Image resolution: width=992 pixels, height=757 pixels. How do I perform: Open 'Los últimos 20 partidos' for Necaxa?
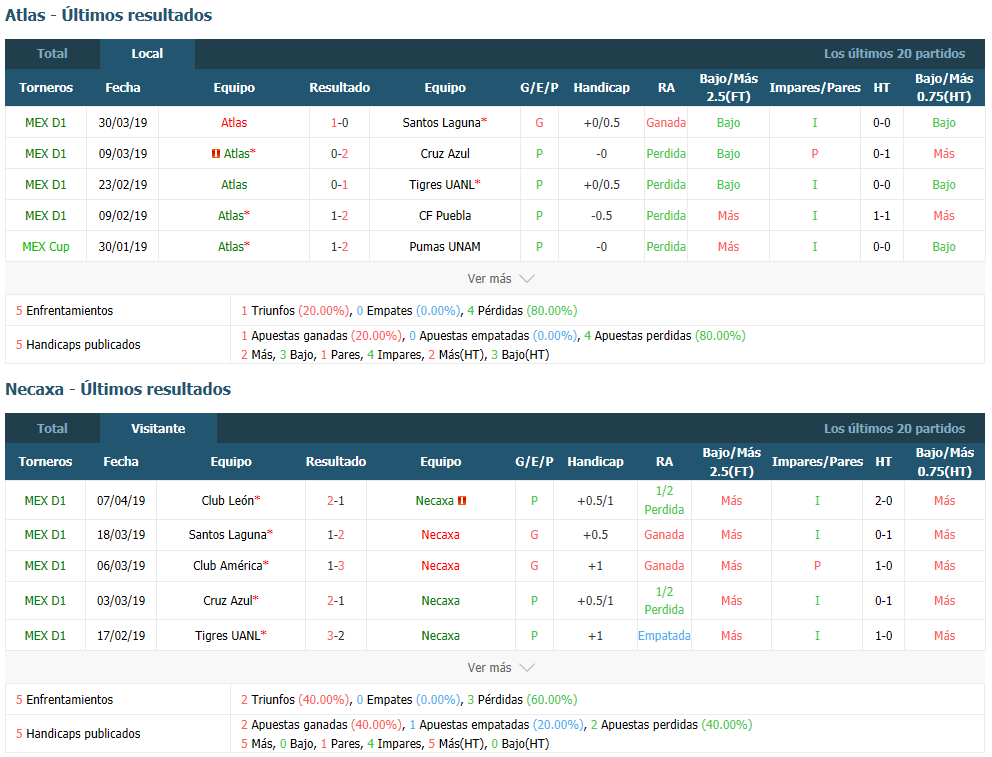coord(894,429)
